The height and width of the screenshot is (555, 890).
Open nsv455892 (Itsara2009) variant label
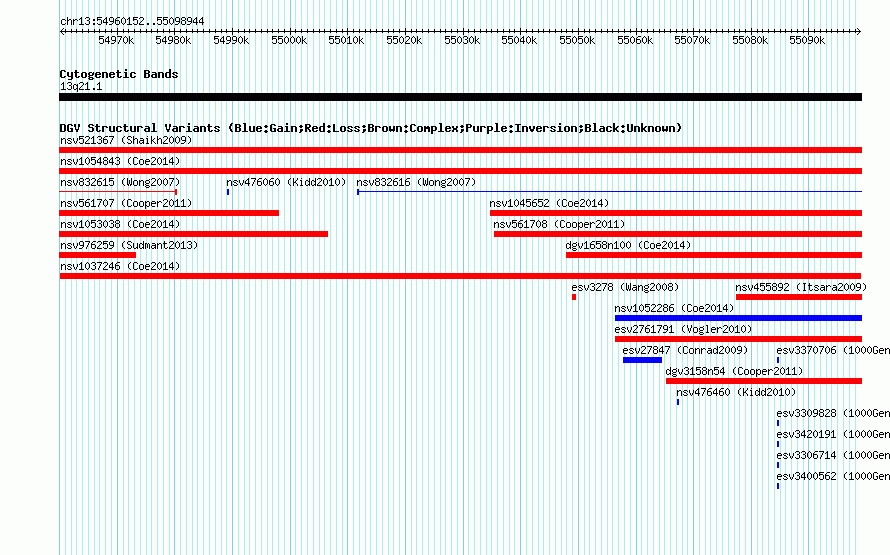(799, 287)
